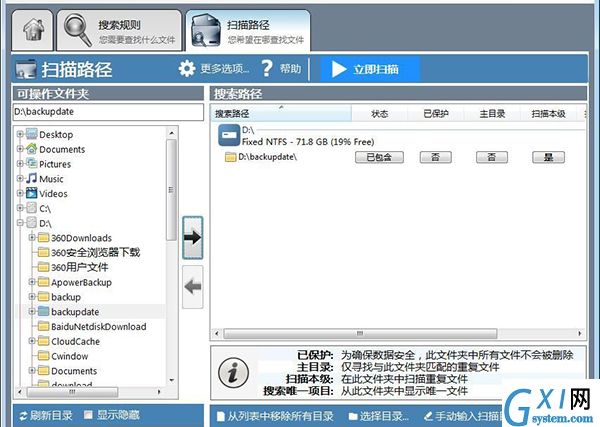Toggle 扫描本级 是 for D:\backupdate\

tap(548, 157)
